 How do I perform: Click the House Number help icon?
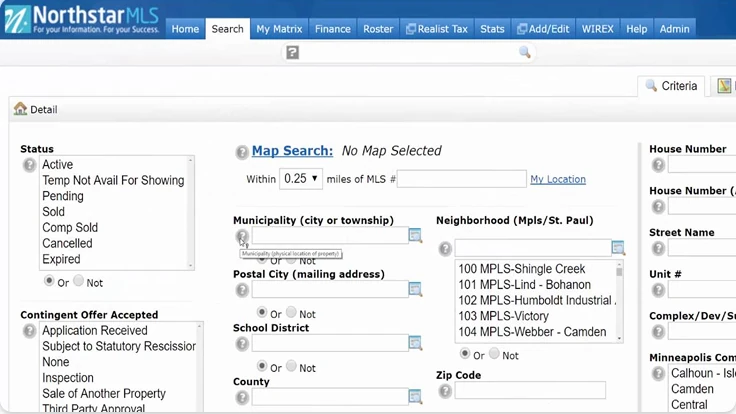tap(659, 165)
